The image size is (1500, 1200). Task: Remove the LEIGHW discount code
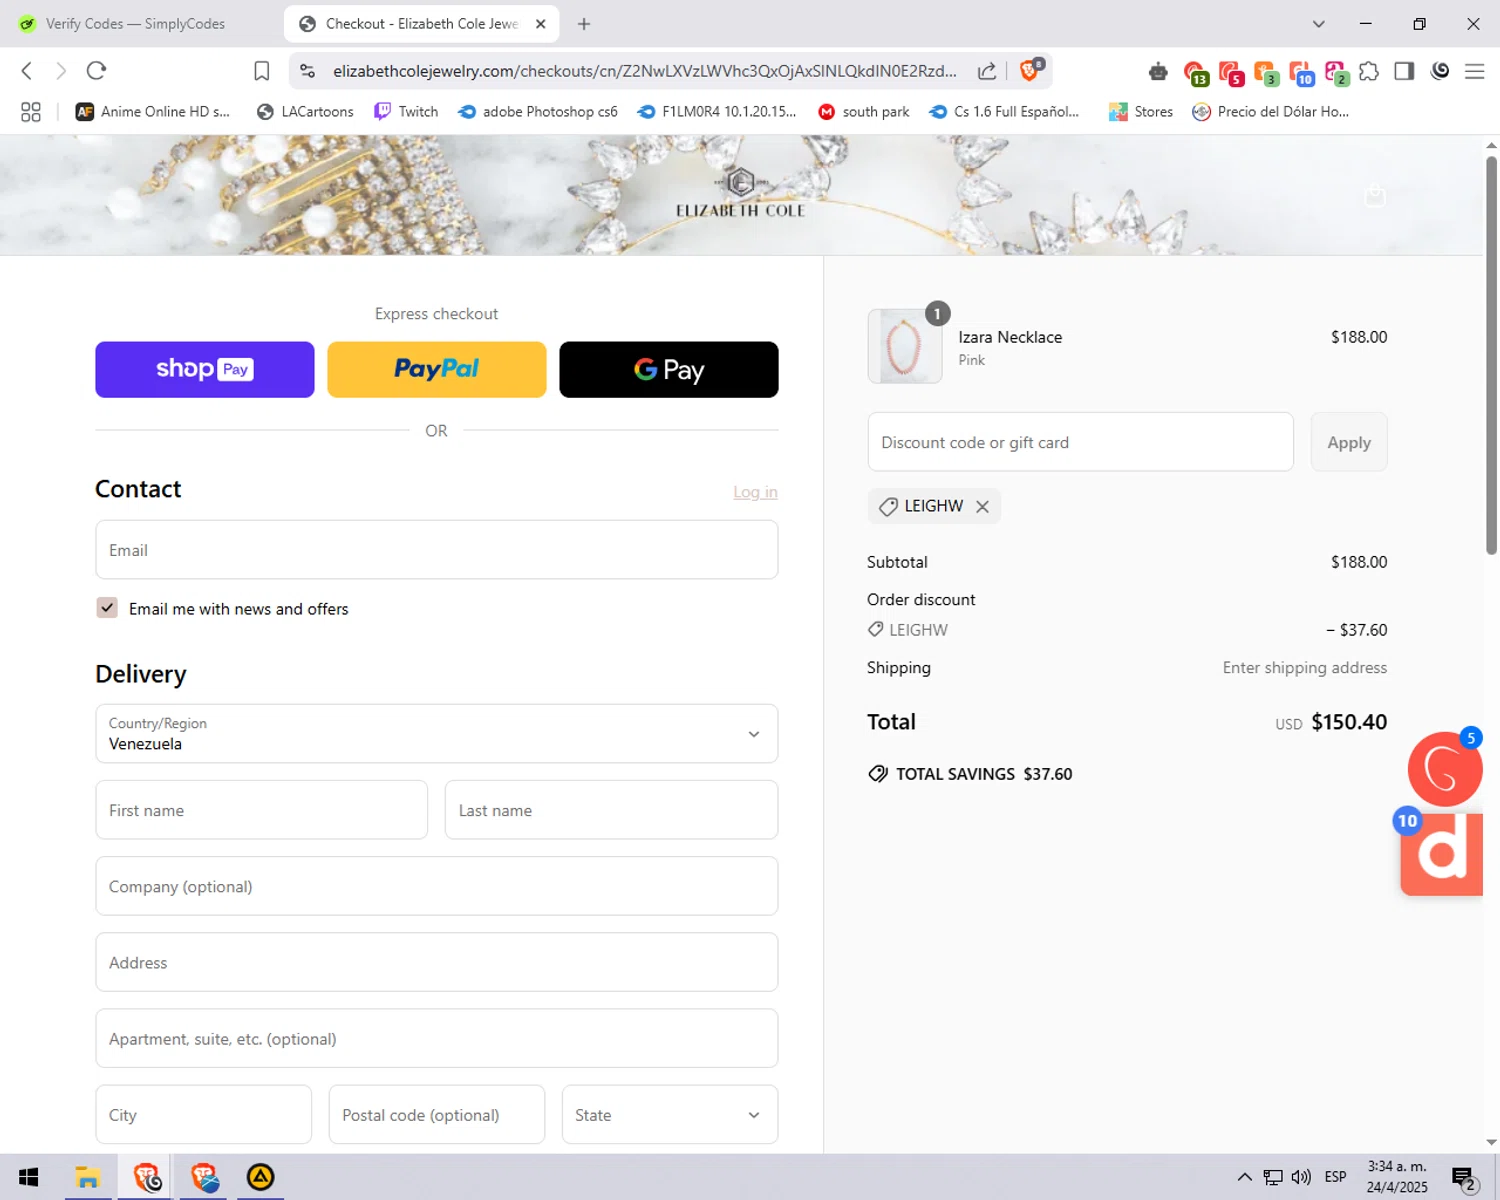[x=982, y=507]
